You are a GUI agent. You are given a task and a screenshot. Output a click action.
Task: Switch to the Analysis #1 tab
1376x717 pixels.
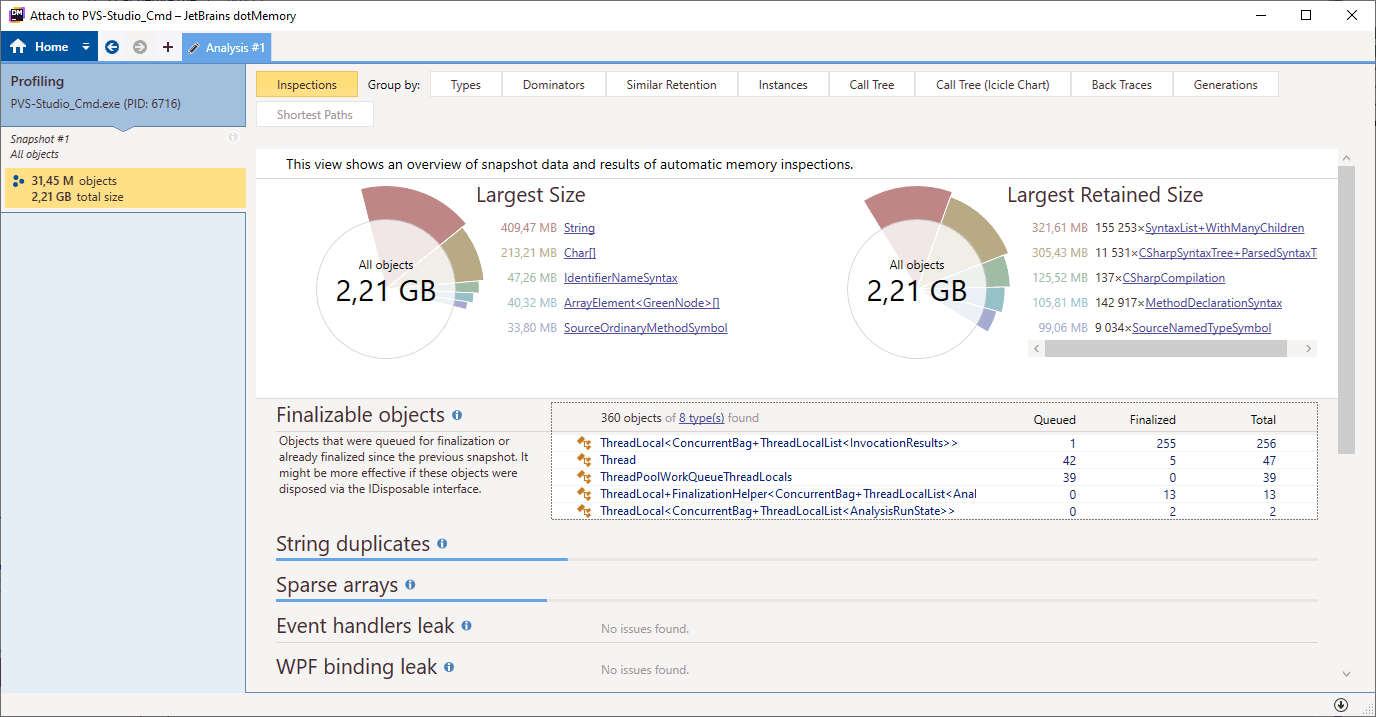pyautogui.click(x=226, y=47)
